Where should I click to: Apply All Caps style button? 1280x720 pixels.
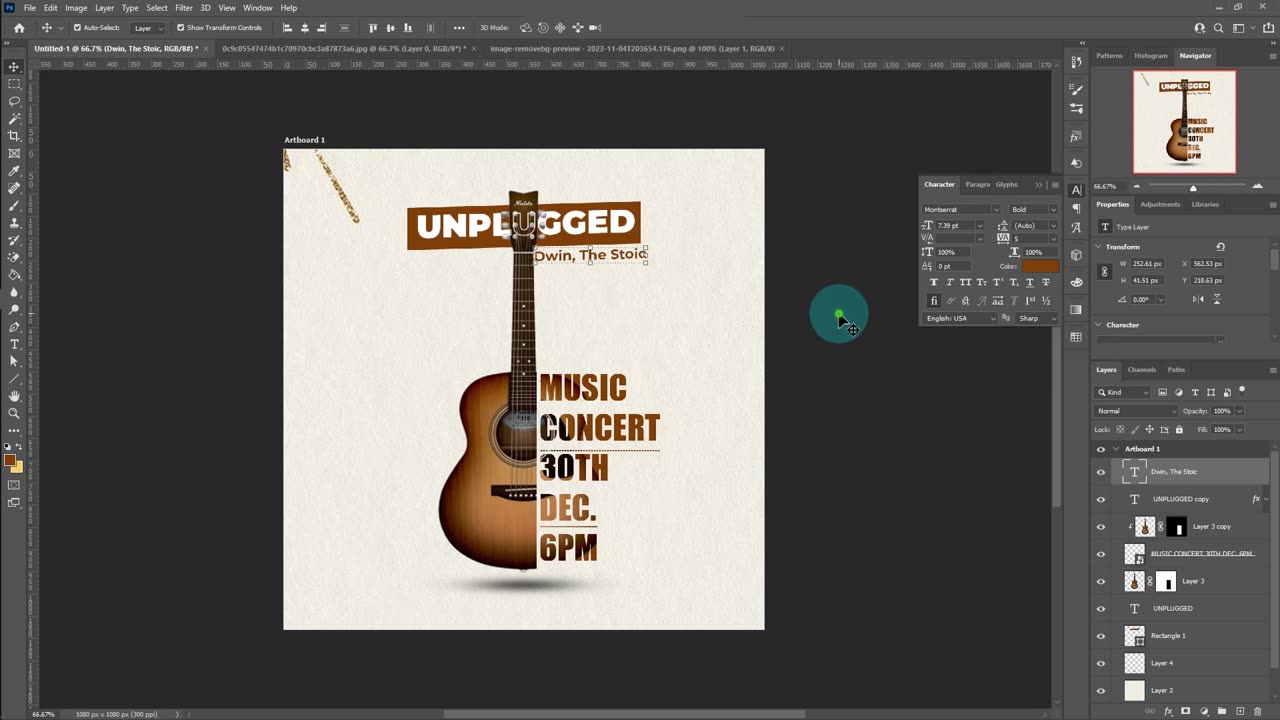[965, 283]
